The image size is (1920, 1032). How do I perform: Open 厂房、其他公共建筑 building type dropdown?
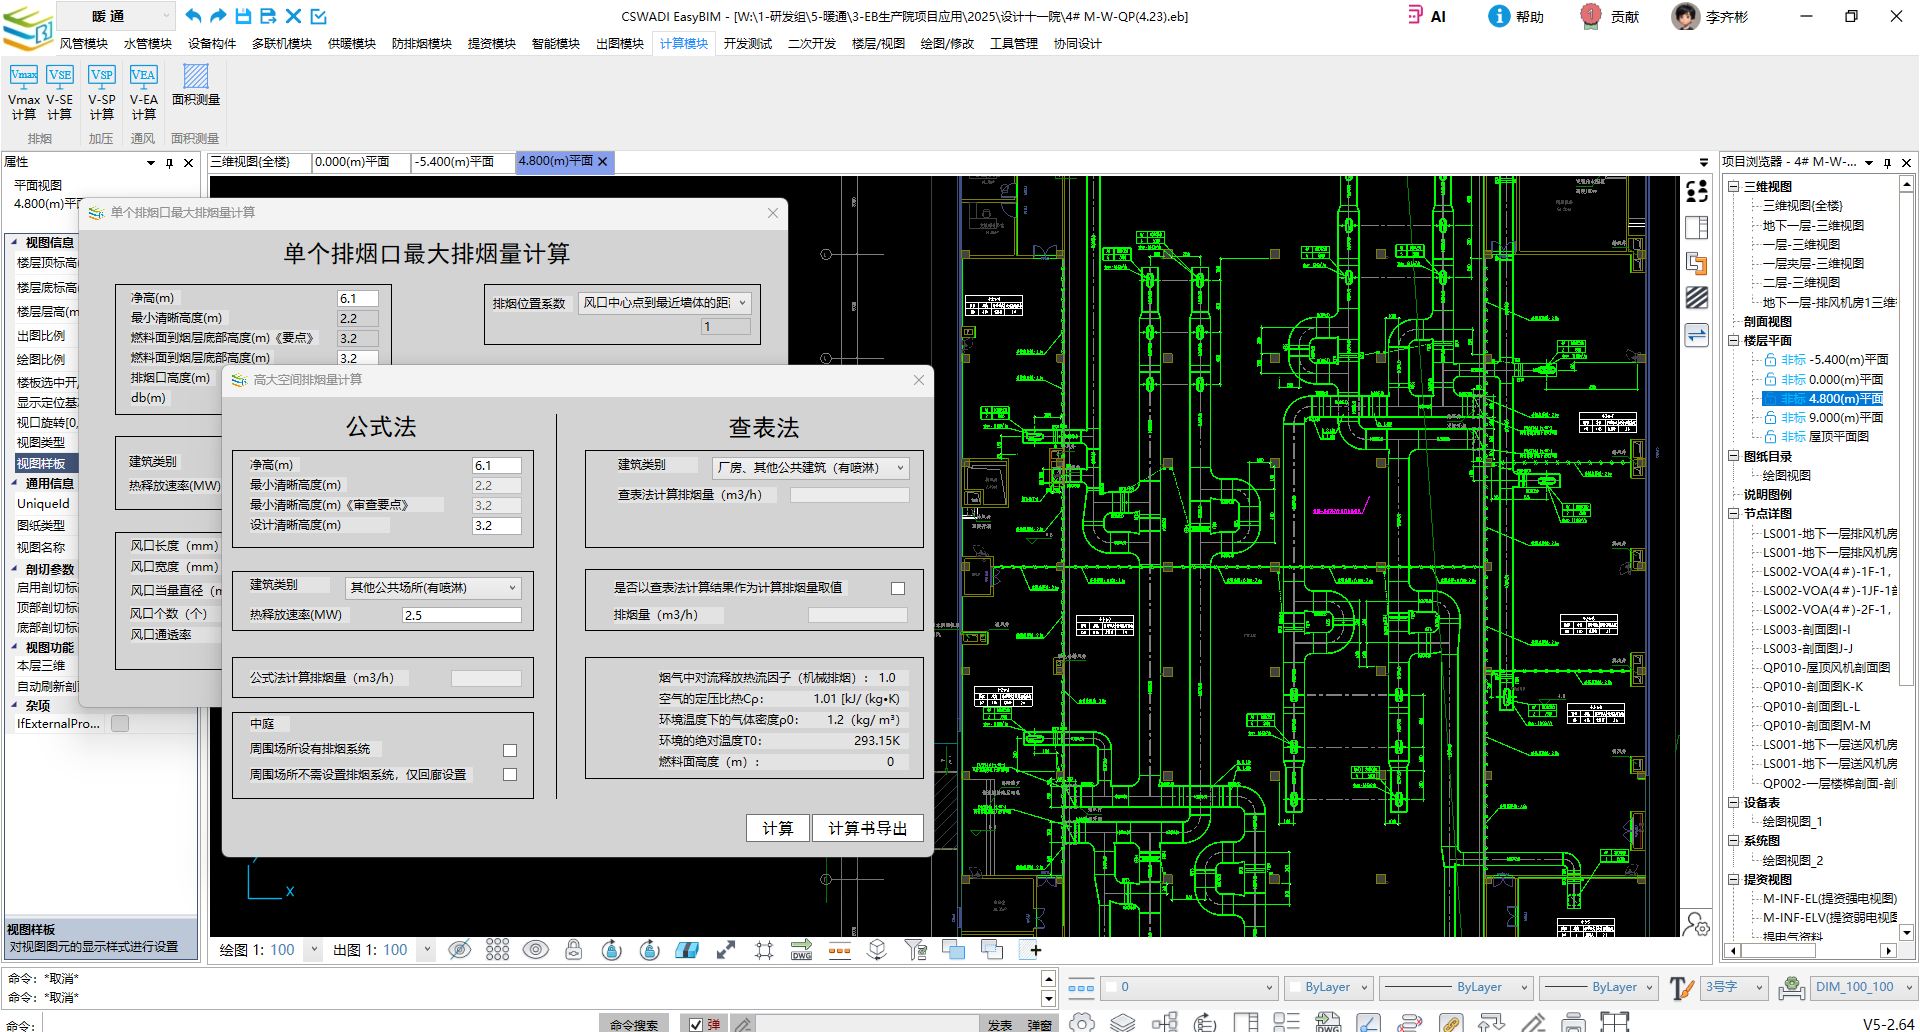pos(810,468)
